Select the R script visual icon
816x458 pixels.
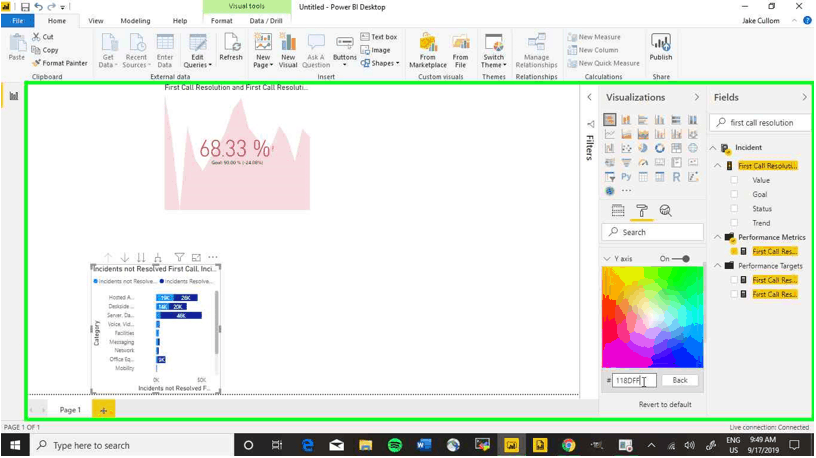coord(676,177)
